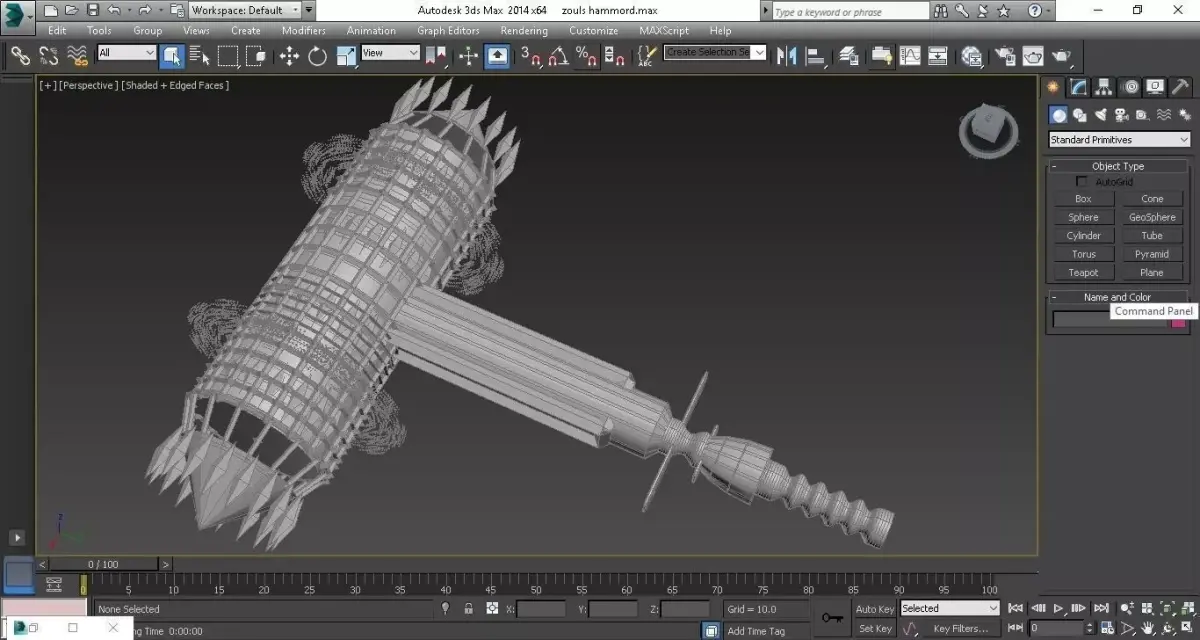Open Rendered Frame Window
The image size is (1200, 640).
click(x=1033, y=56)
